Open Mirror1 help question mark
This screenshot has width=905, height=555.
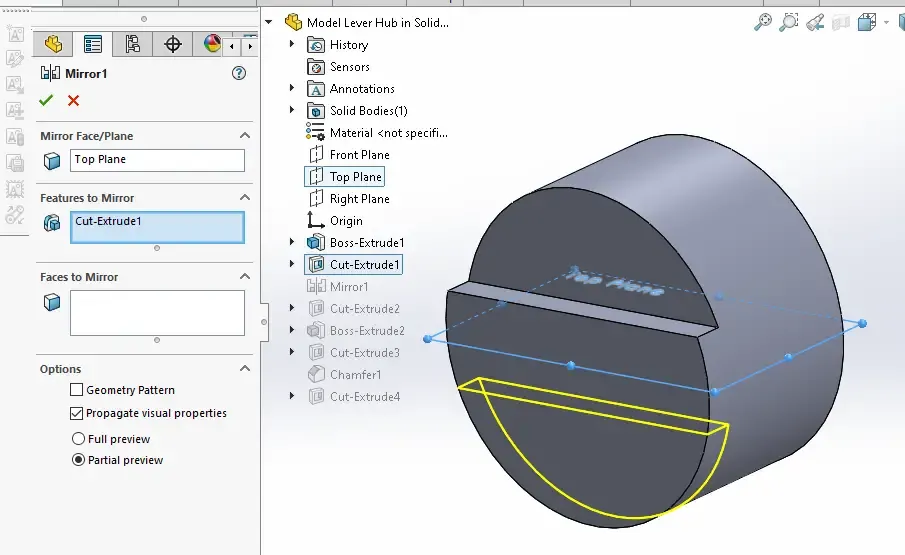coord(239,73)
